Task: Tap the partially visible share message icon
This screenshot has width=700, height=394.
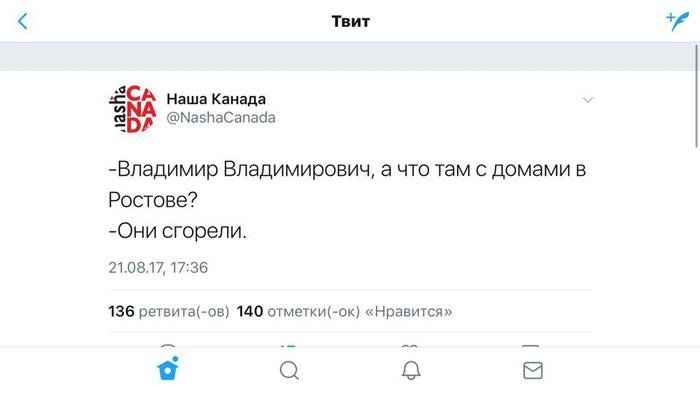Action: (x=530, y=345)
